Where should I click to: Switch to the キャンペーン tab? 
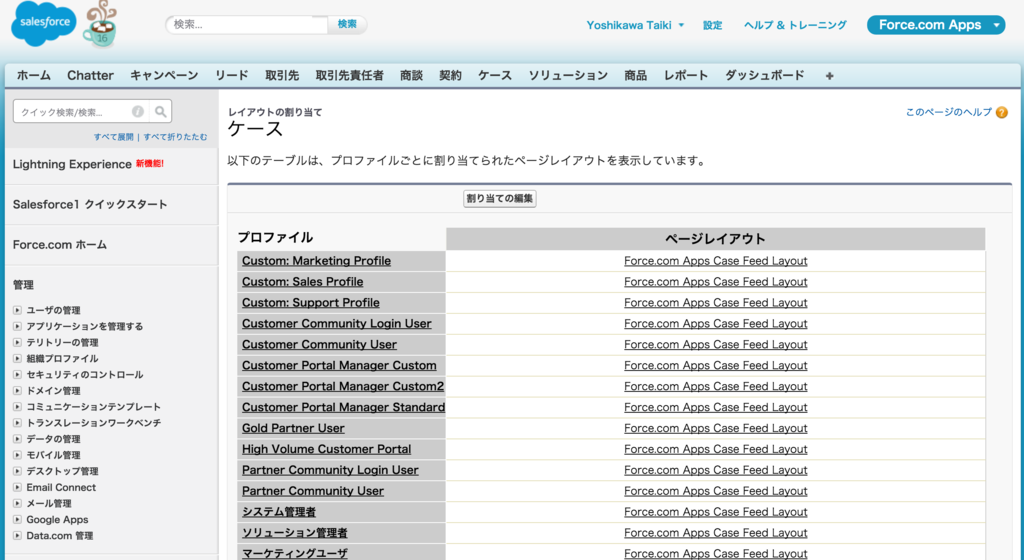(x=164, y=76)
